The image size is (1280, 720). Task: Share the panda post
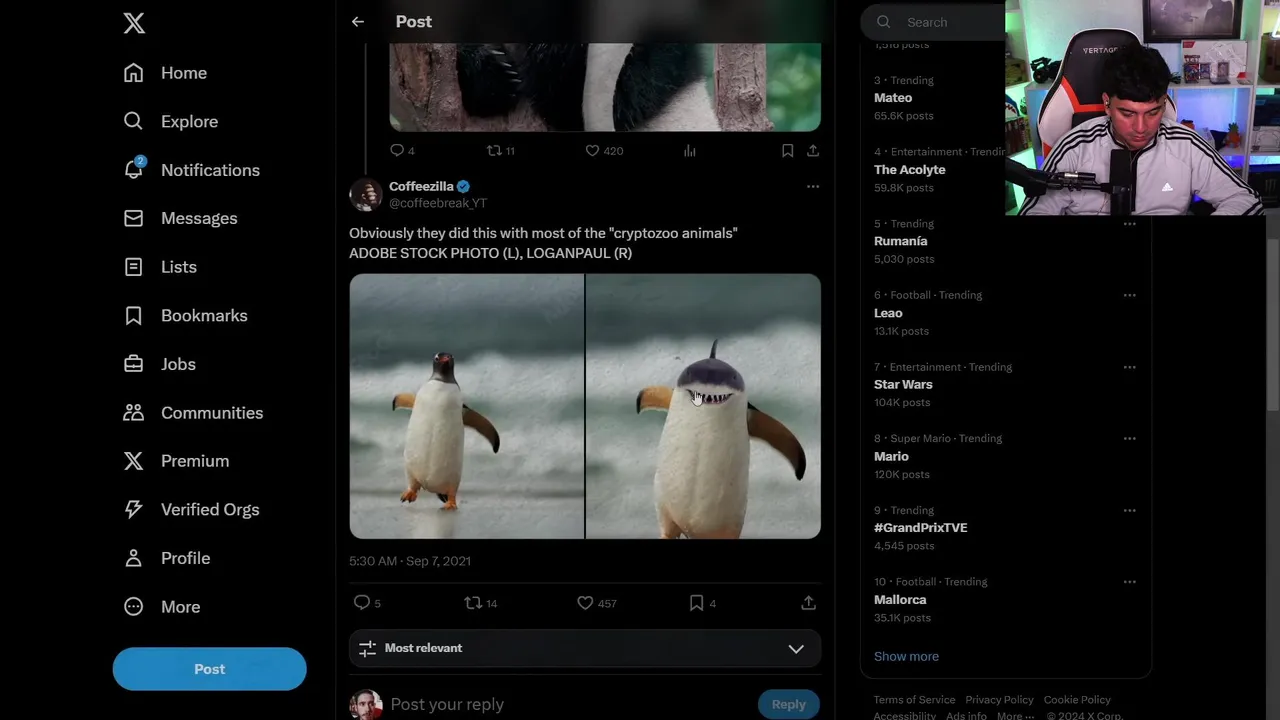813,150
